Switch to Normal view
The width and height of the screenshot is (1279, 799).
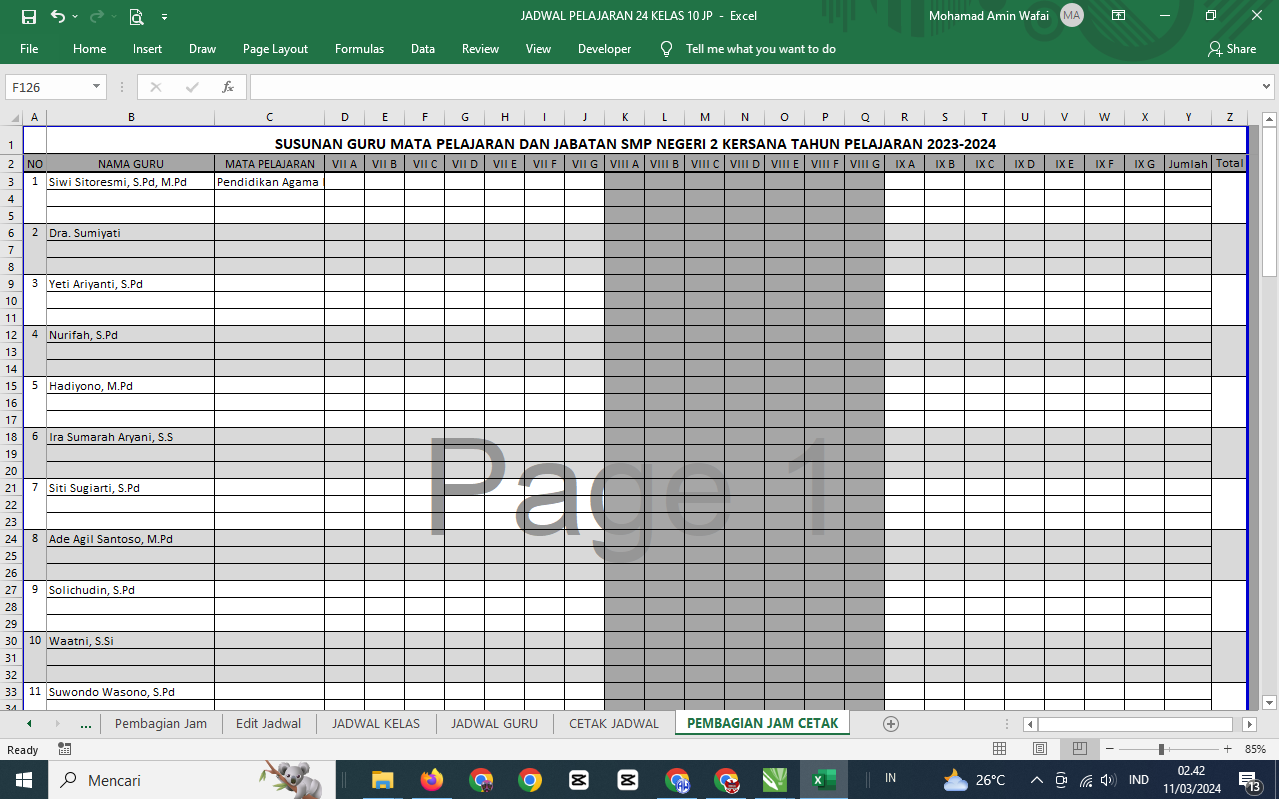point(999,749)
